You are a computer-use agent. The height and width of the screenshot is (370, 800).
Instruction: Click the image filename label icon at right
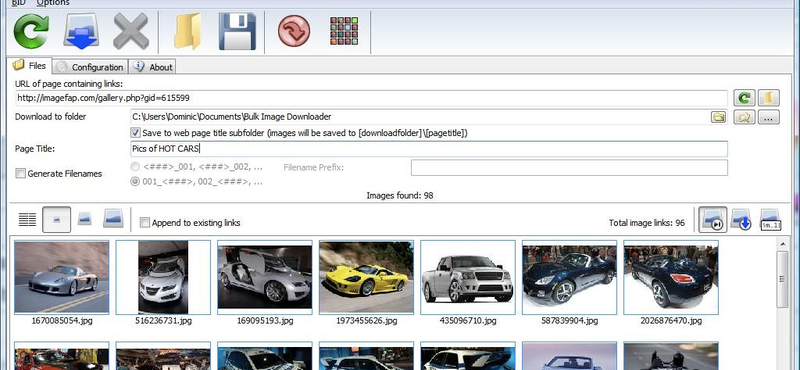tap(770, 219)
